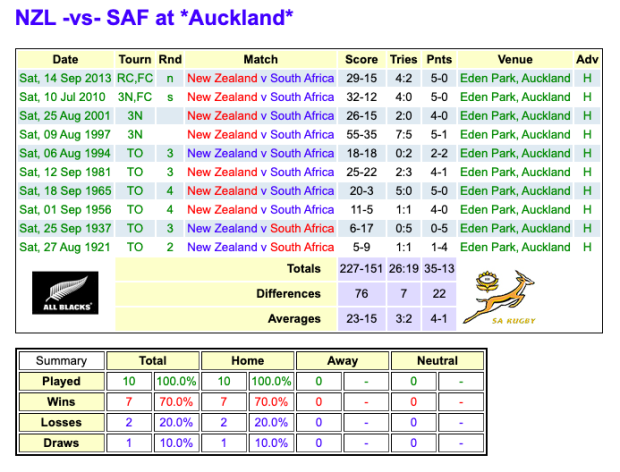
Task: Click the Total column heading in summary
Action: [153, 361]
